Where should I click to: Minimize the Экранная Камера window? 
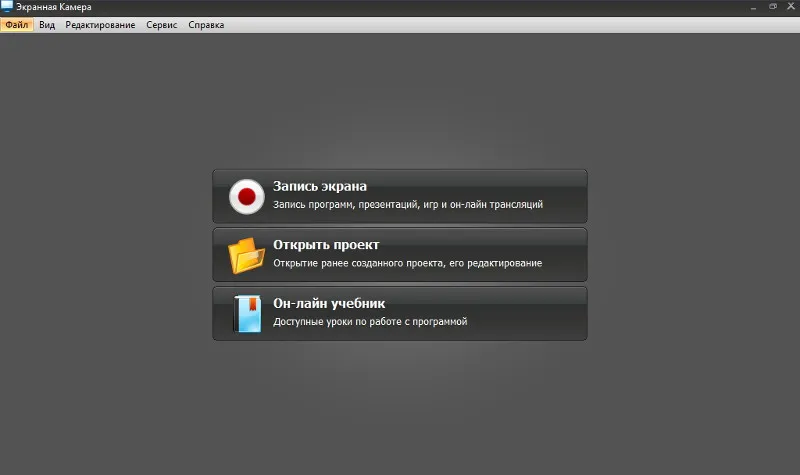[753, 7]
